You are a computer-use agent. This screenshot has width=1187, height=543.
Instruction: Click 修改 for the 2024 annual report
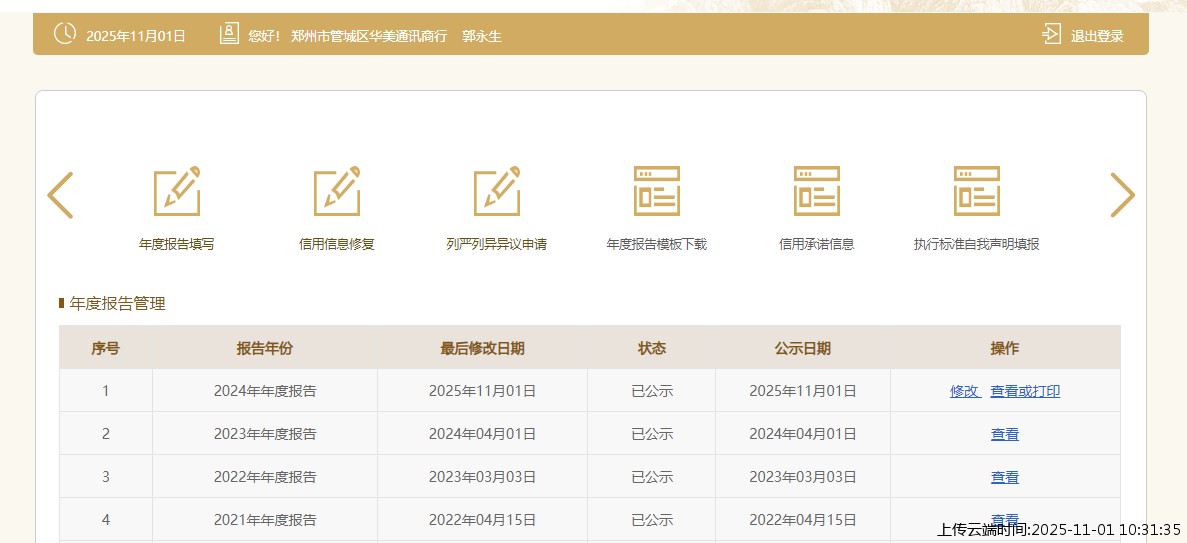coord(964,391)
